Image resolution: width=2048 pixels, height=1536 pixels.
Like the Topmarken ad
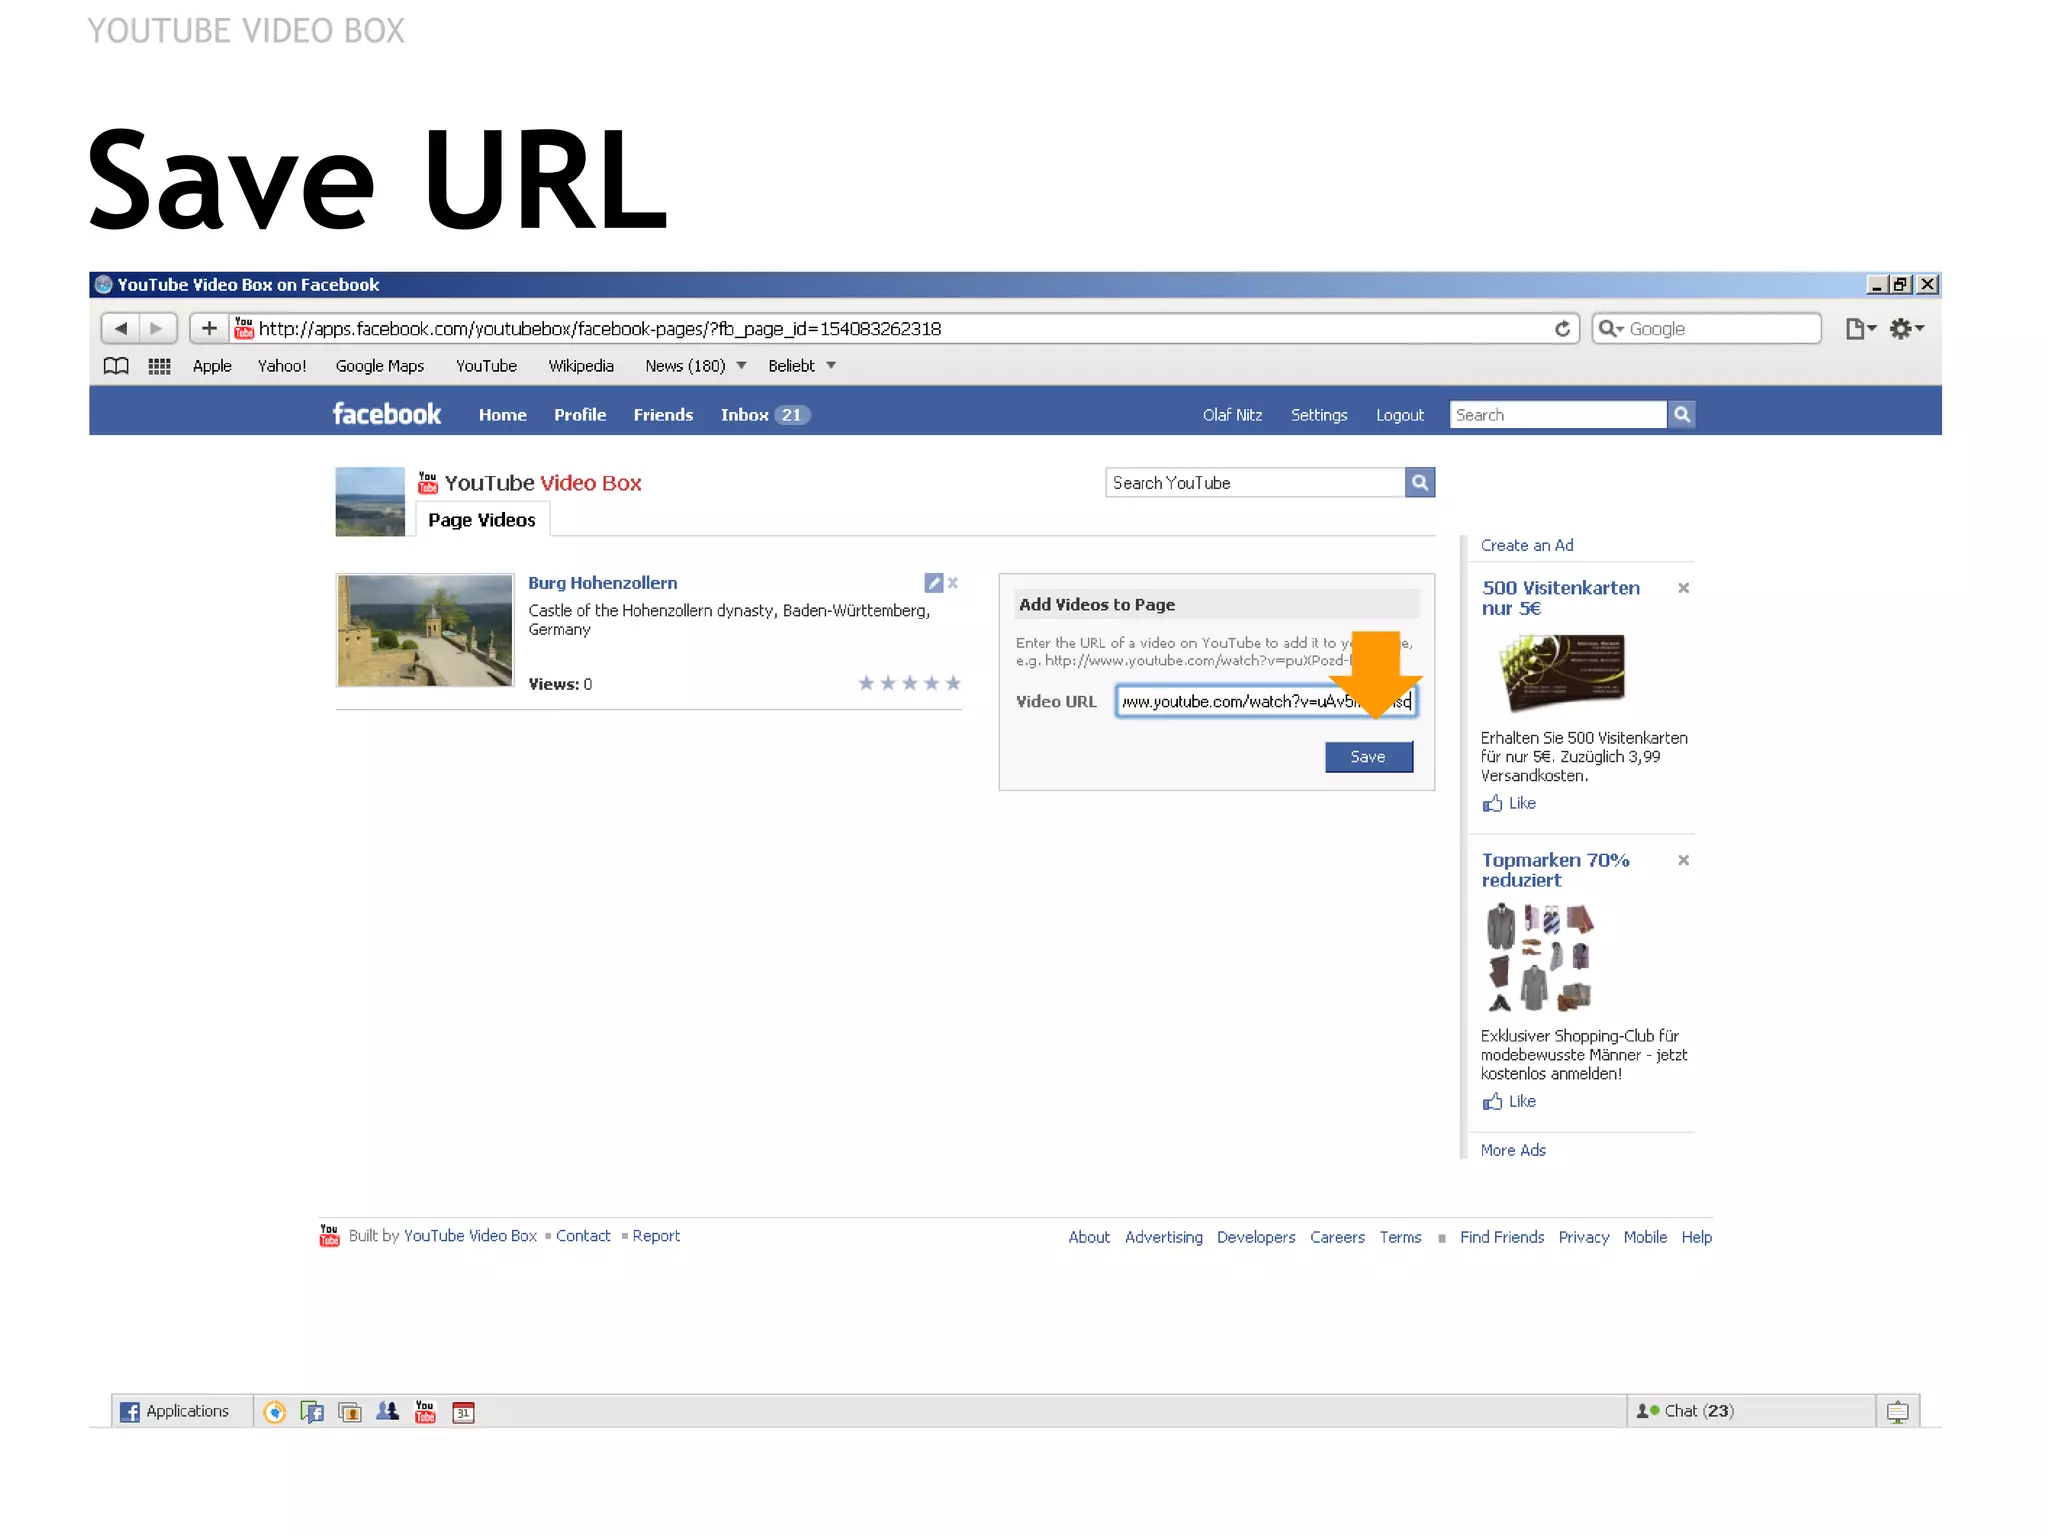(1509, 1101)
